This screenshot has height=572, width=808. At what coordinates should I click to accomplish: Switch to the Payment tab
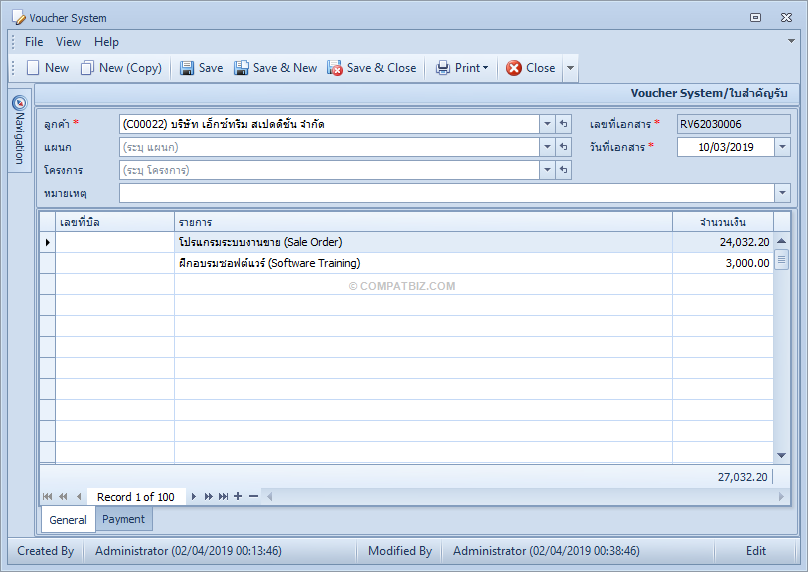(123, 519)
